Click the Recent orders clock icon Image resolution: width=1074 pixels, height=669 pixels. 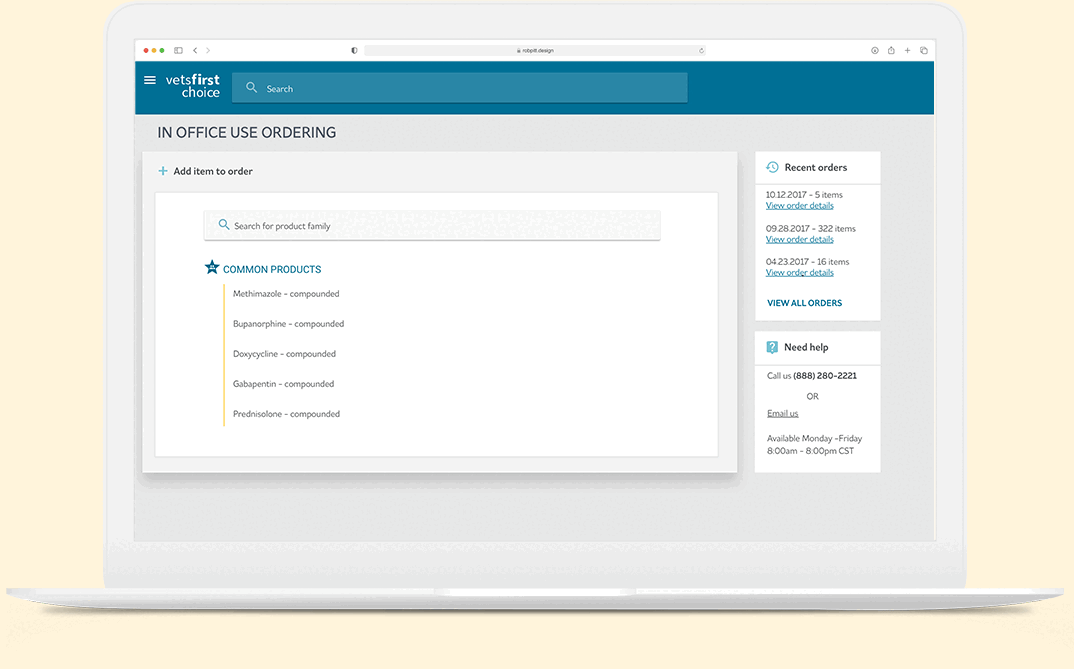[772, 167]
